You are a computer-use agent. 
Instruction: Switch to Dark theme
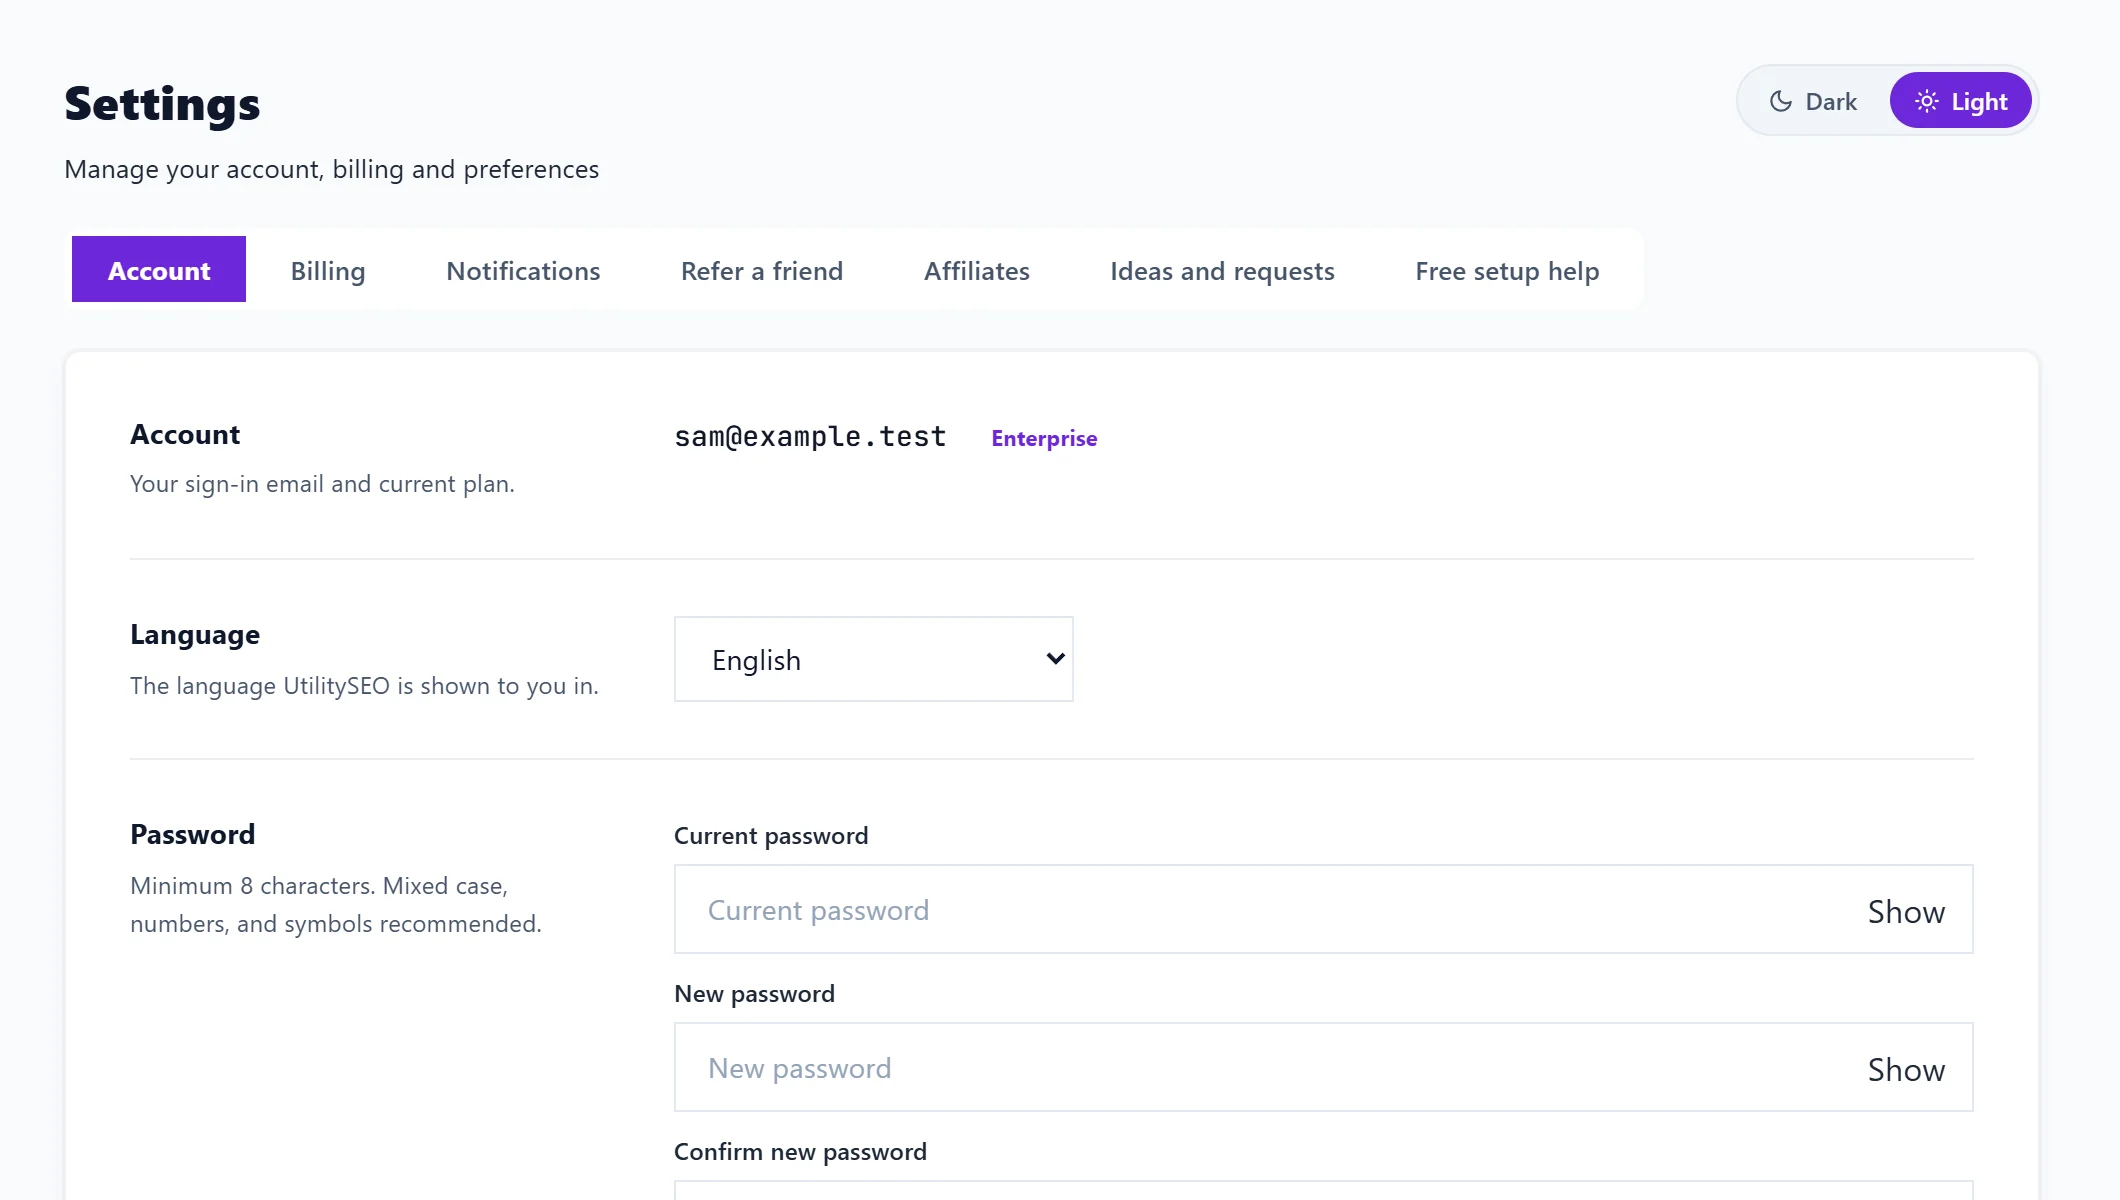[x=1814, y=101]
